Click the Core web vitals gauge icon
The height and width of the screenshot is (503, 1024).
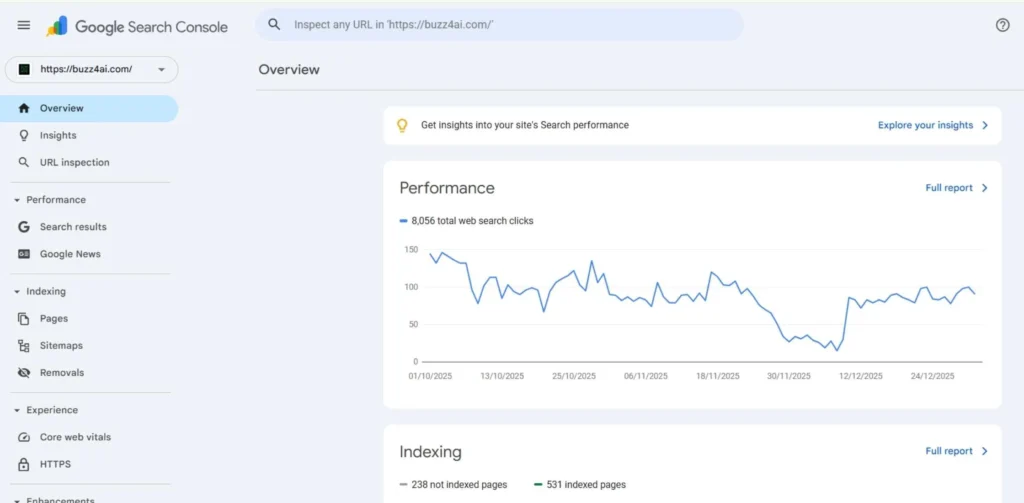coord(24,437)
